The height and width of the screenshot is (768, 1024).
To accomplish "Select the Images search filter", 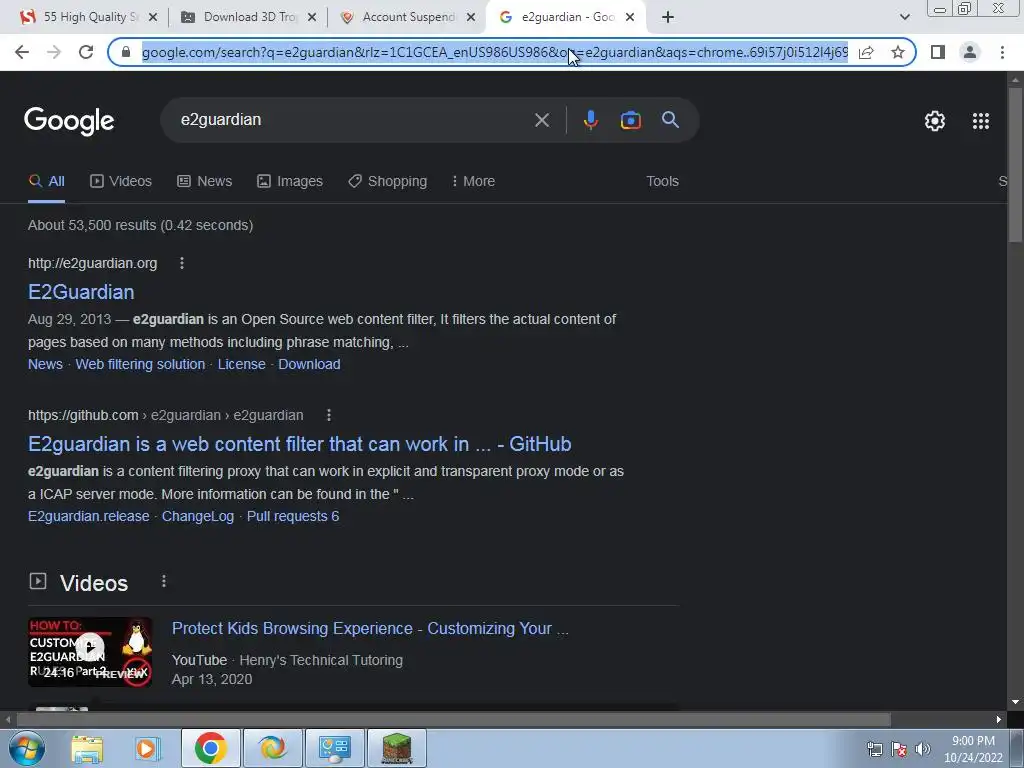I will coord(290,182).
